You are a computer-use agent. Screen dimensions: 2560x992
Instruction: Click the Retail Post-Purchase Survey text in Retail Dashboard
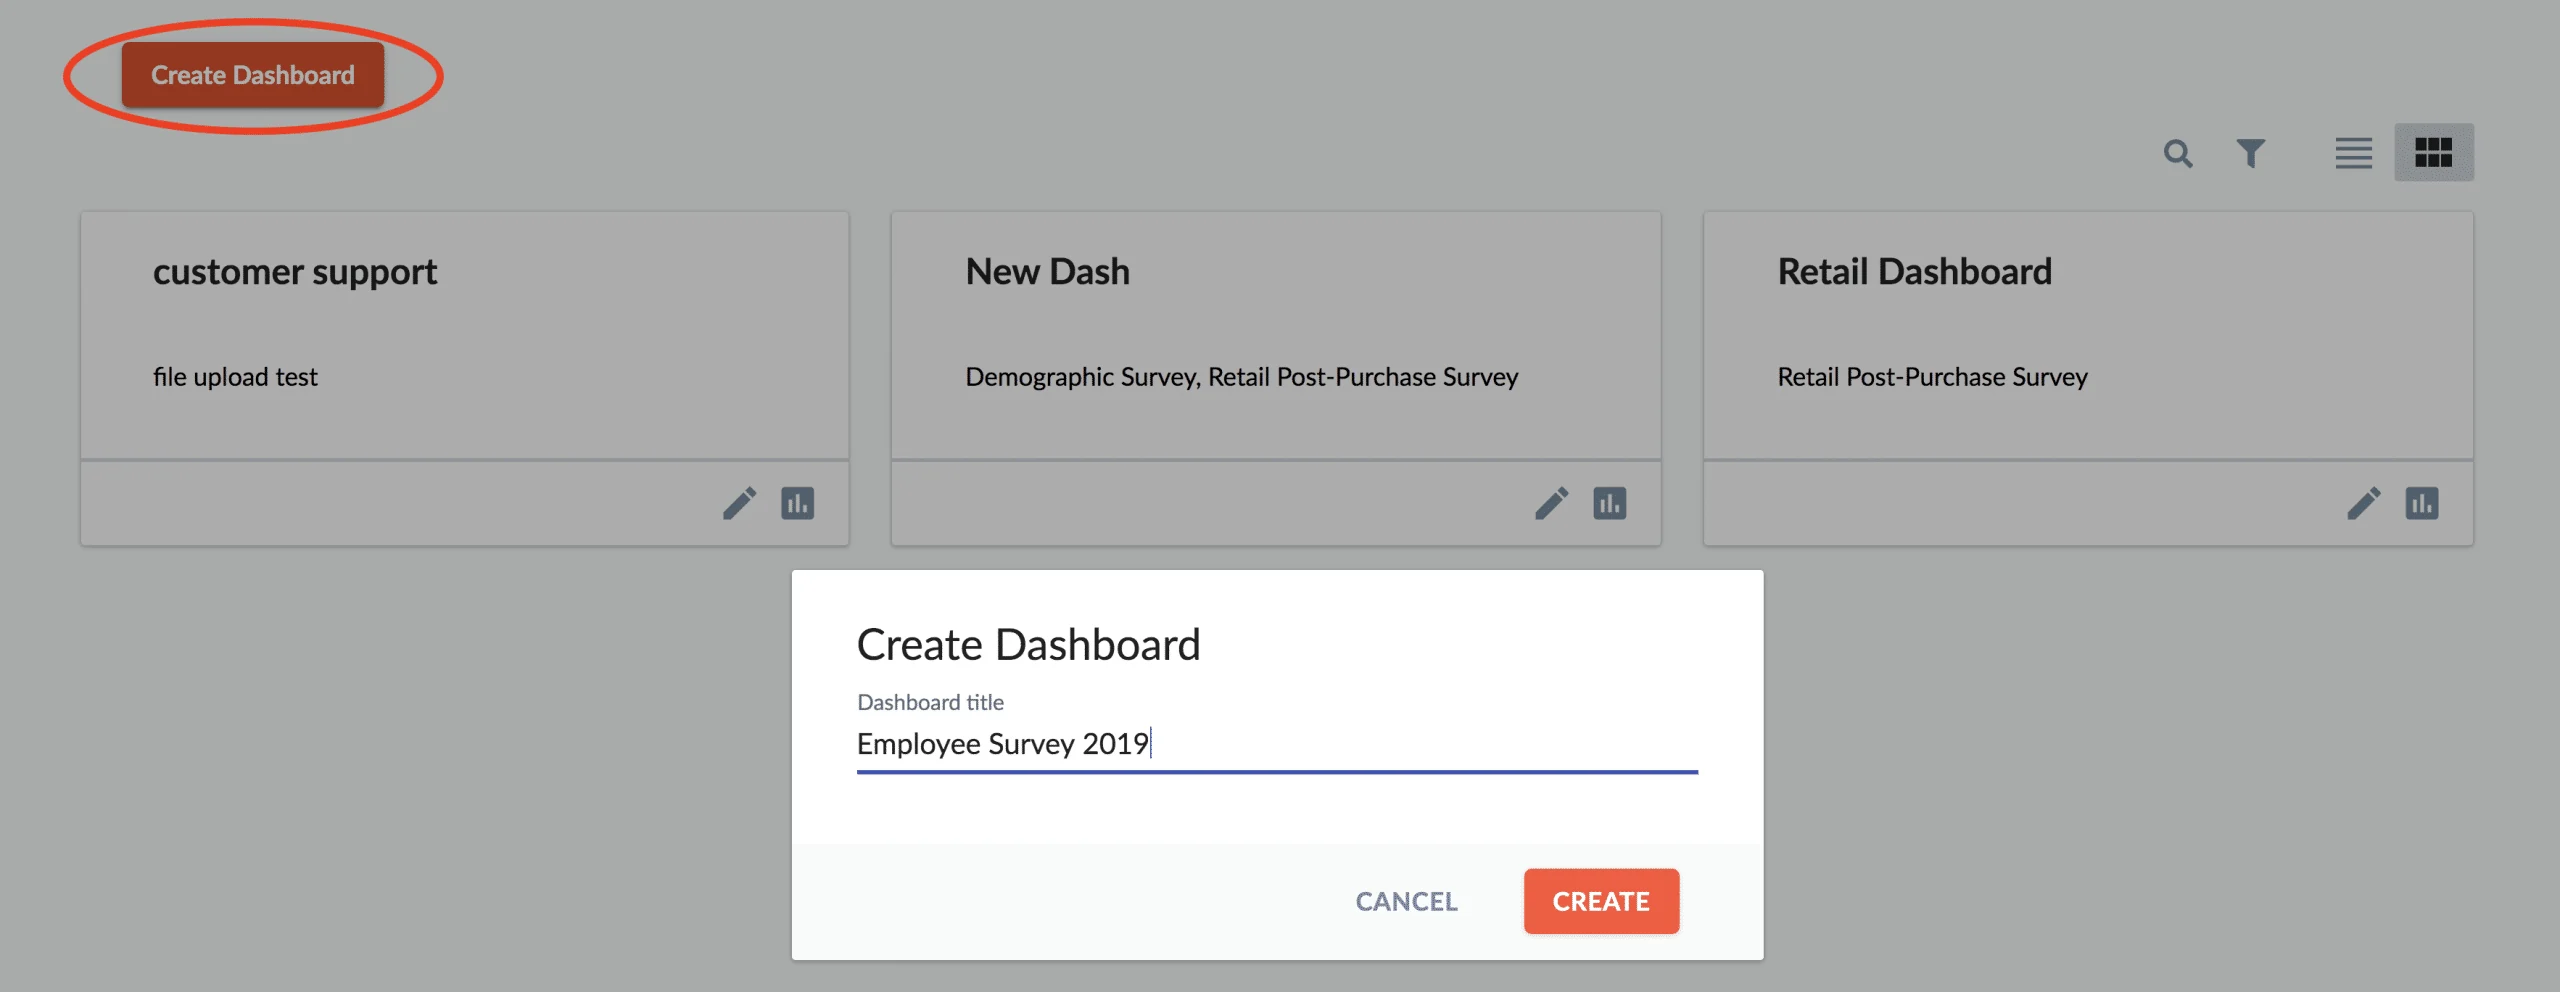1932,377
